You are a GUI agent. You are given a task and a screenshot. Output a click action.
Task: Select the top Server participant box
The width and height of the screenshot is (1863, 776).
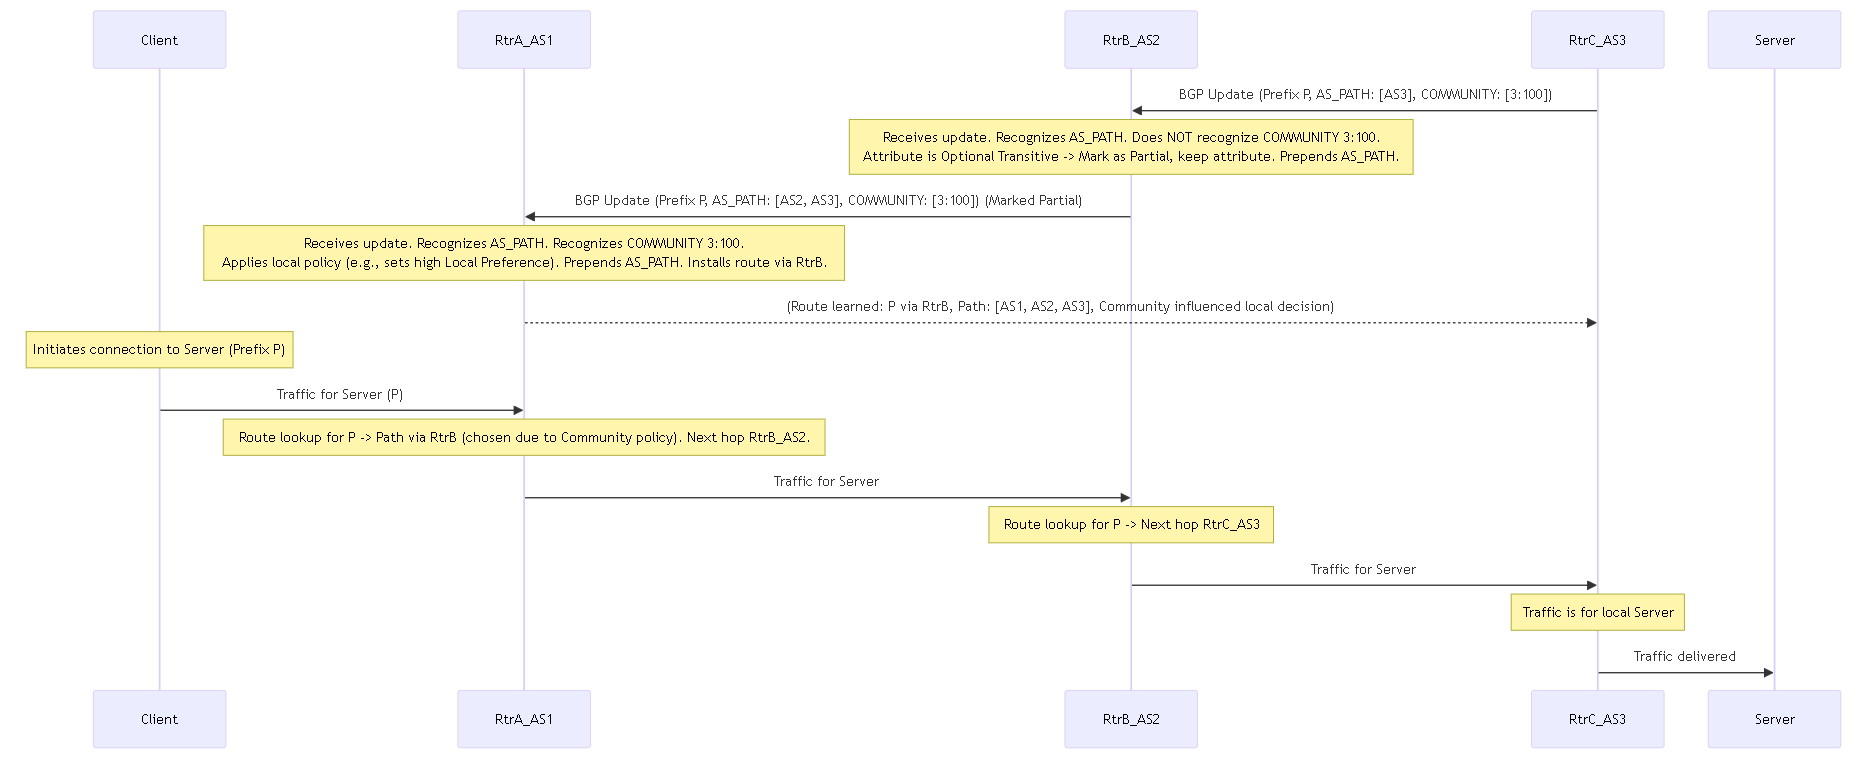pos(1774,40)
